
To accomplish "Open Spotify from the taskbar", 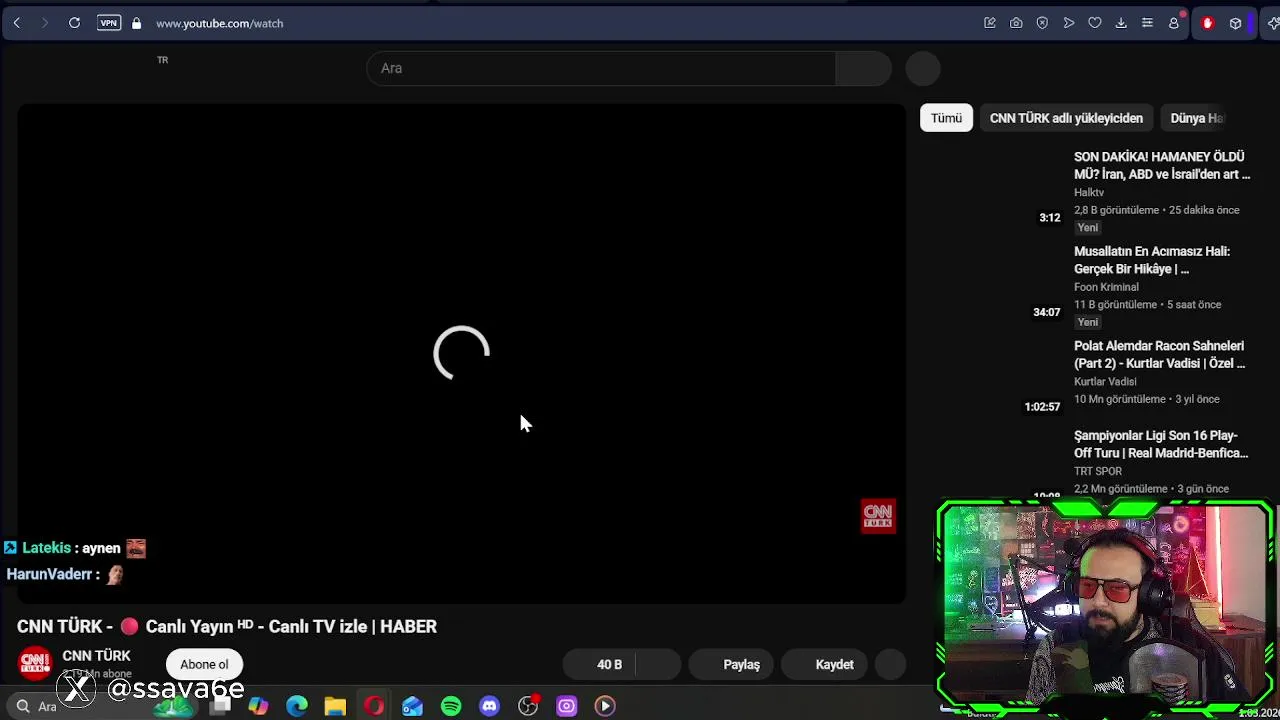I will pos(451,706).
